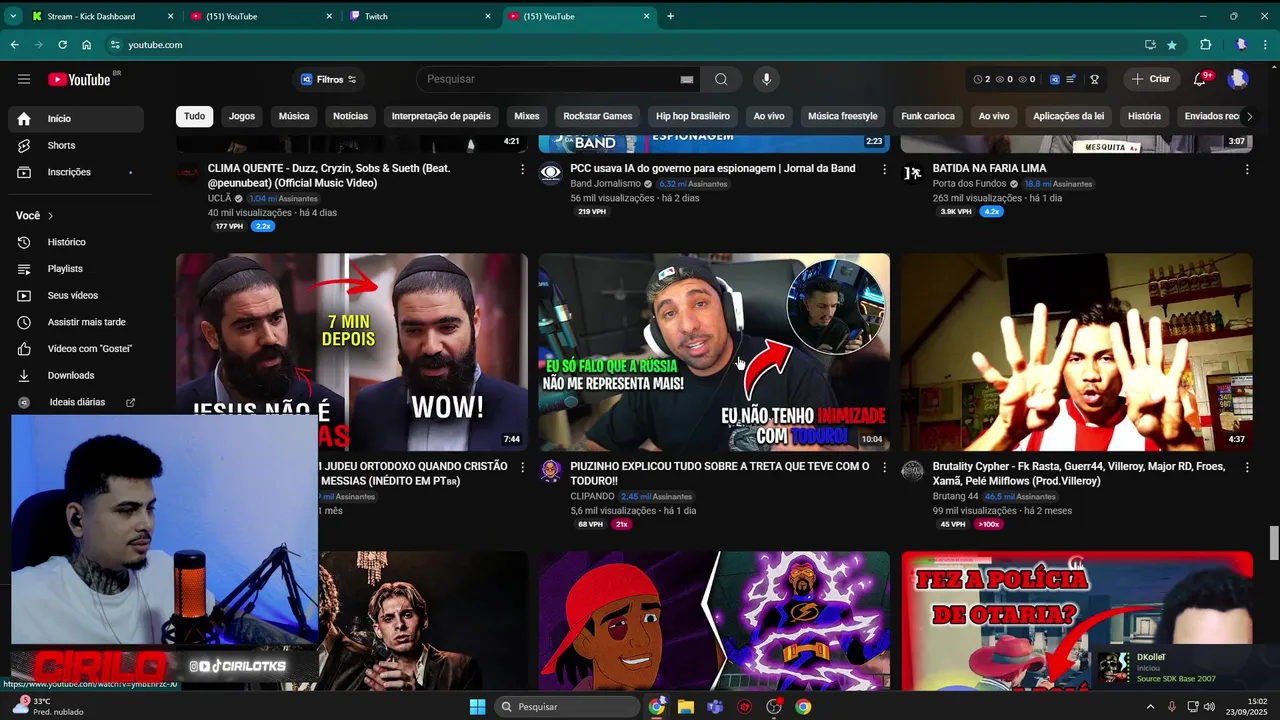Open the 7 MIN DEPOIS video thumbnail
This screenshot has height=720, width=1280.
click(352, 352)
